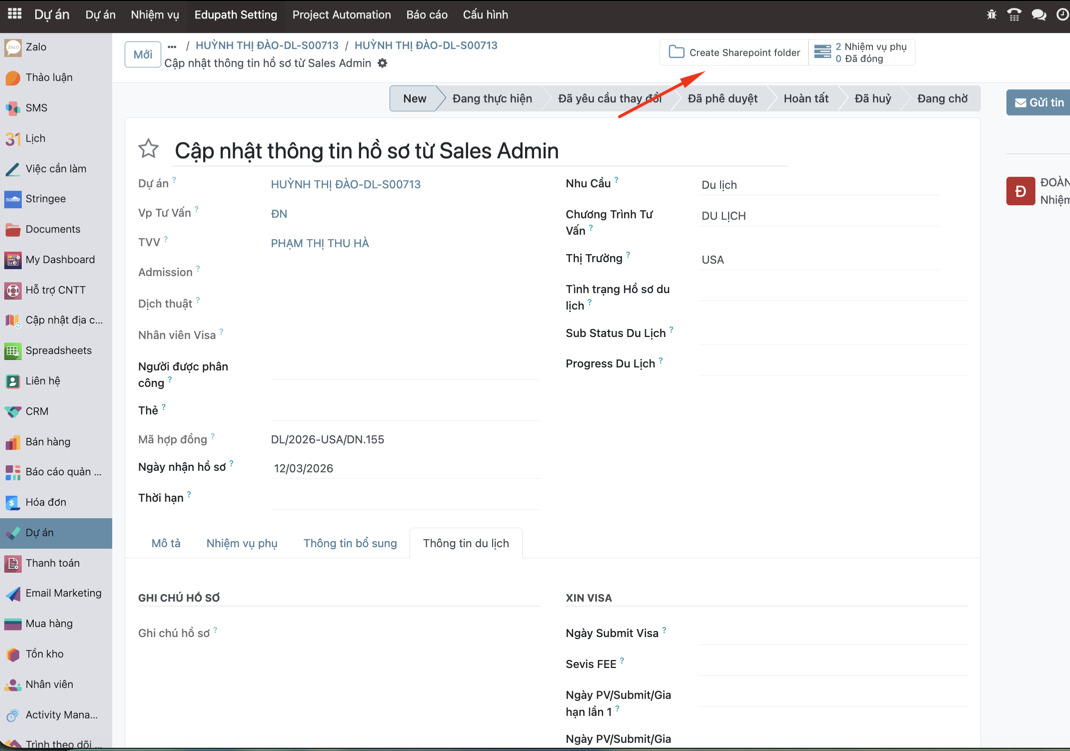Open Hỗ trợ CNTT app icon

point(13,290)
